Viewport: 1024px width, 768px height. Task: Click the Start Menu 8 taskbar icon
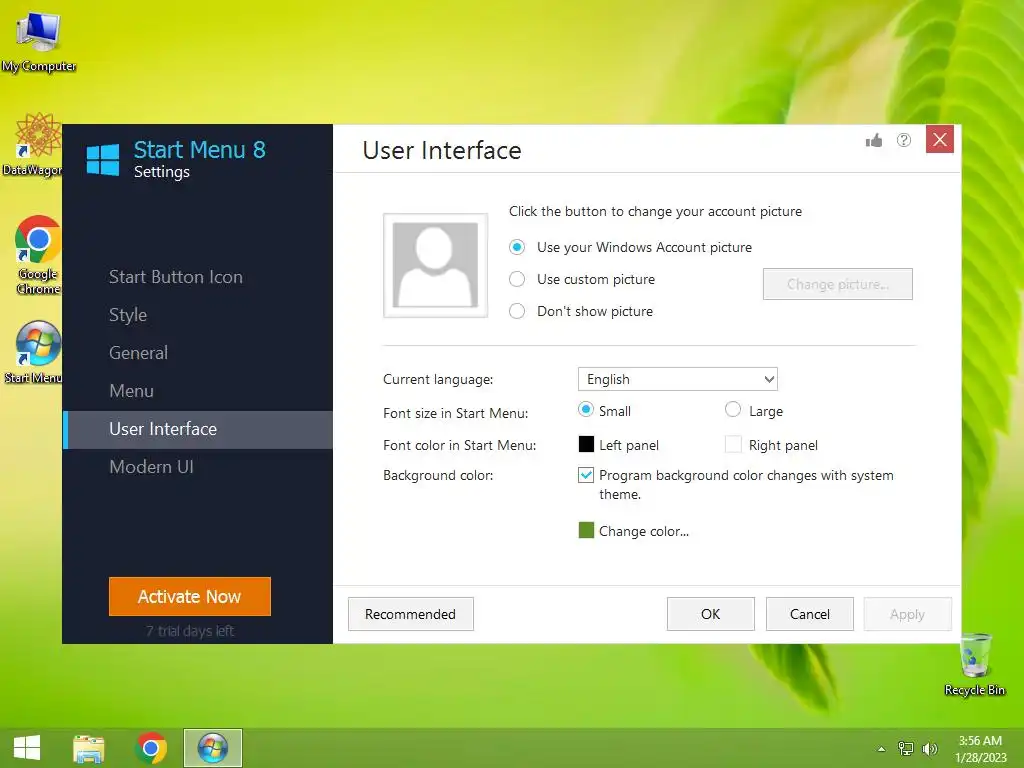pyautogui.click(x=213, y=748)
